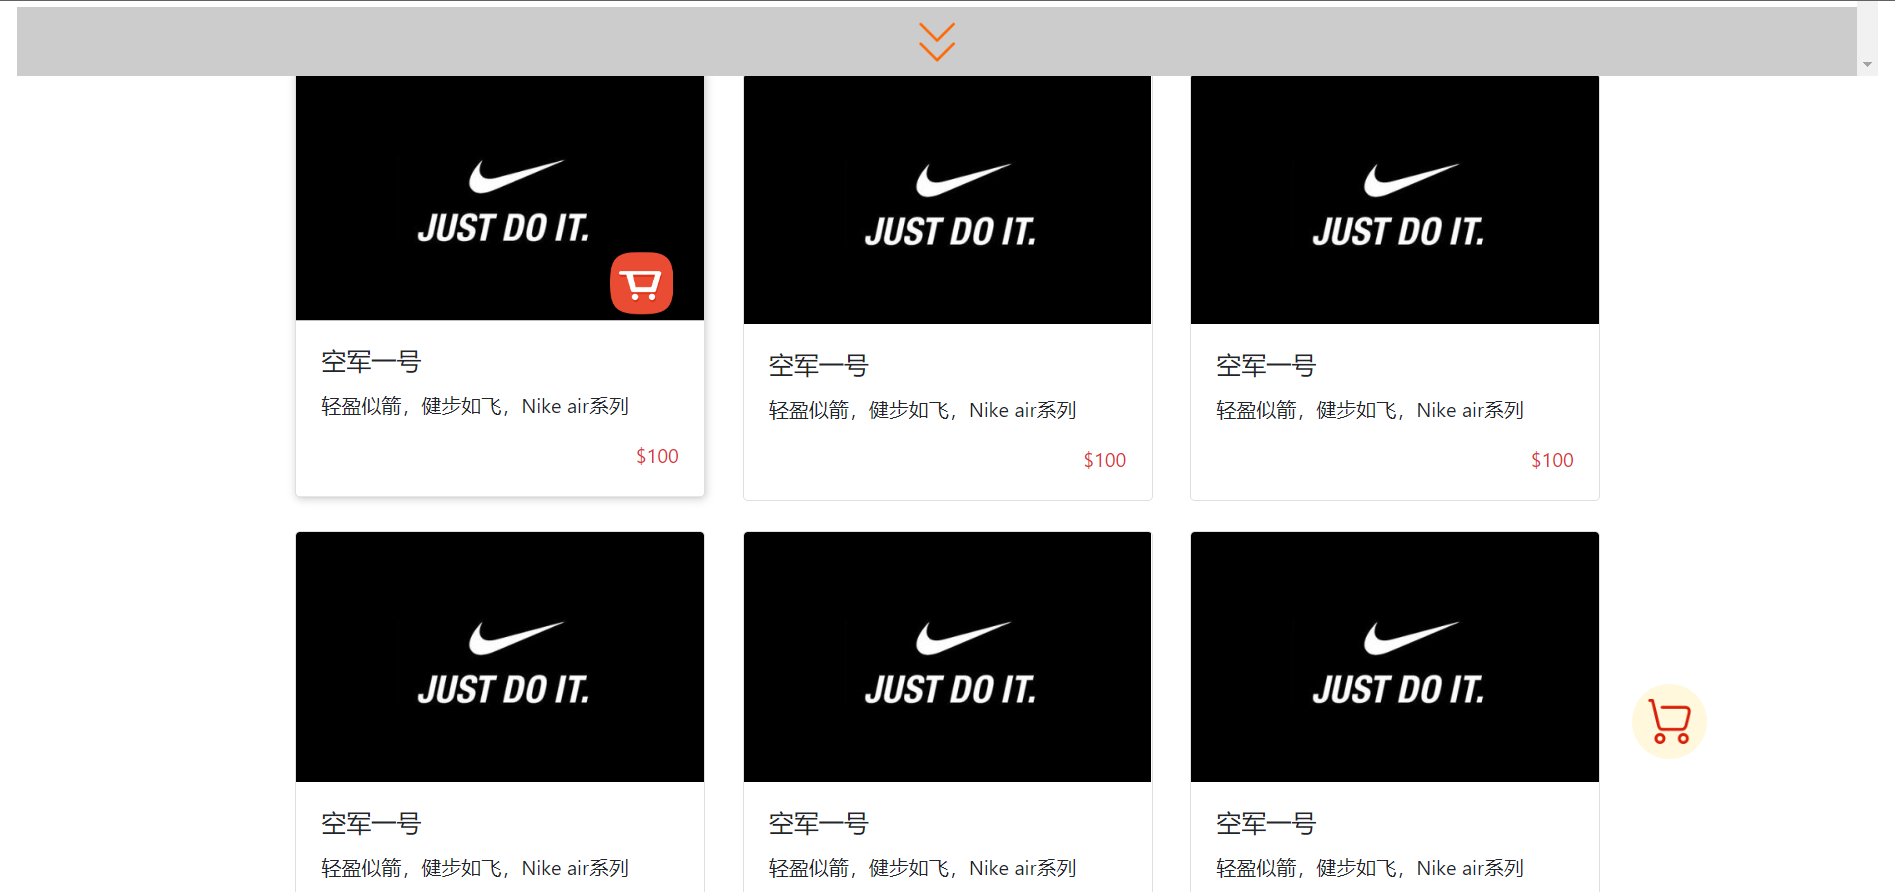The height and width of the screenshot is (892, 1895).
Task: Open the Nike image of the top-left card
Action: point(500,198)
